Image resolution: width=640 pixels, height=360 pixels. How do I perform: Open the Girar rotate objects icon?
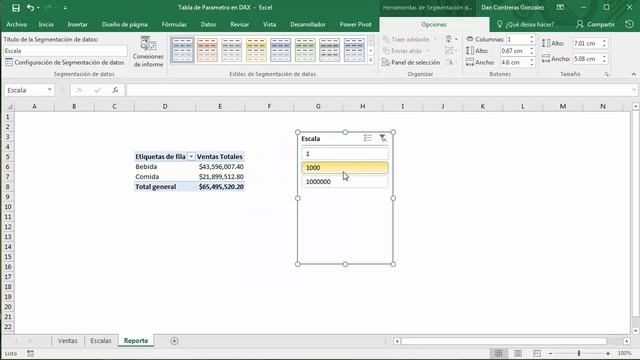(450, 62)
